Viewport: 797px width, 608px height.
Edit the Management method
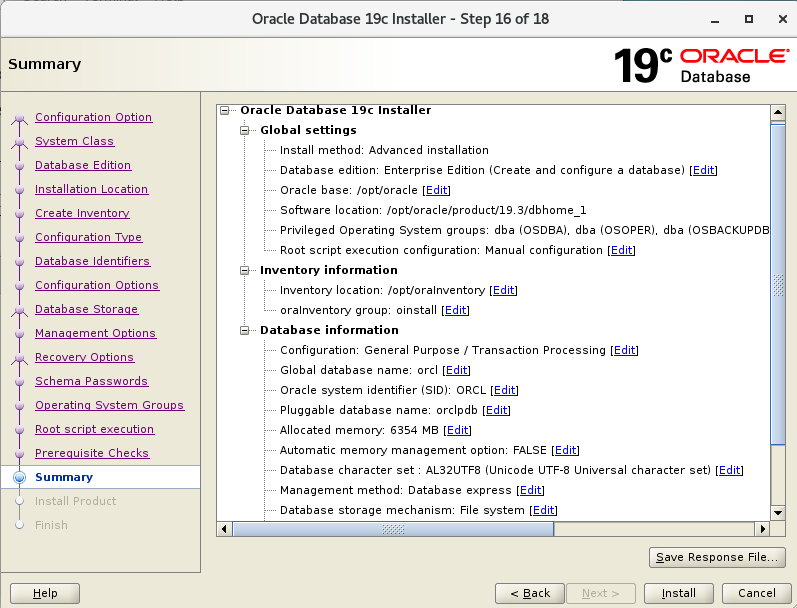click(531, 490)
